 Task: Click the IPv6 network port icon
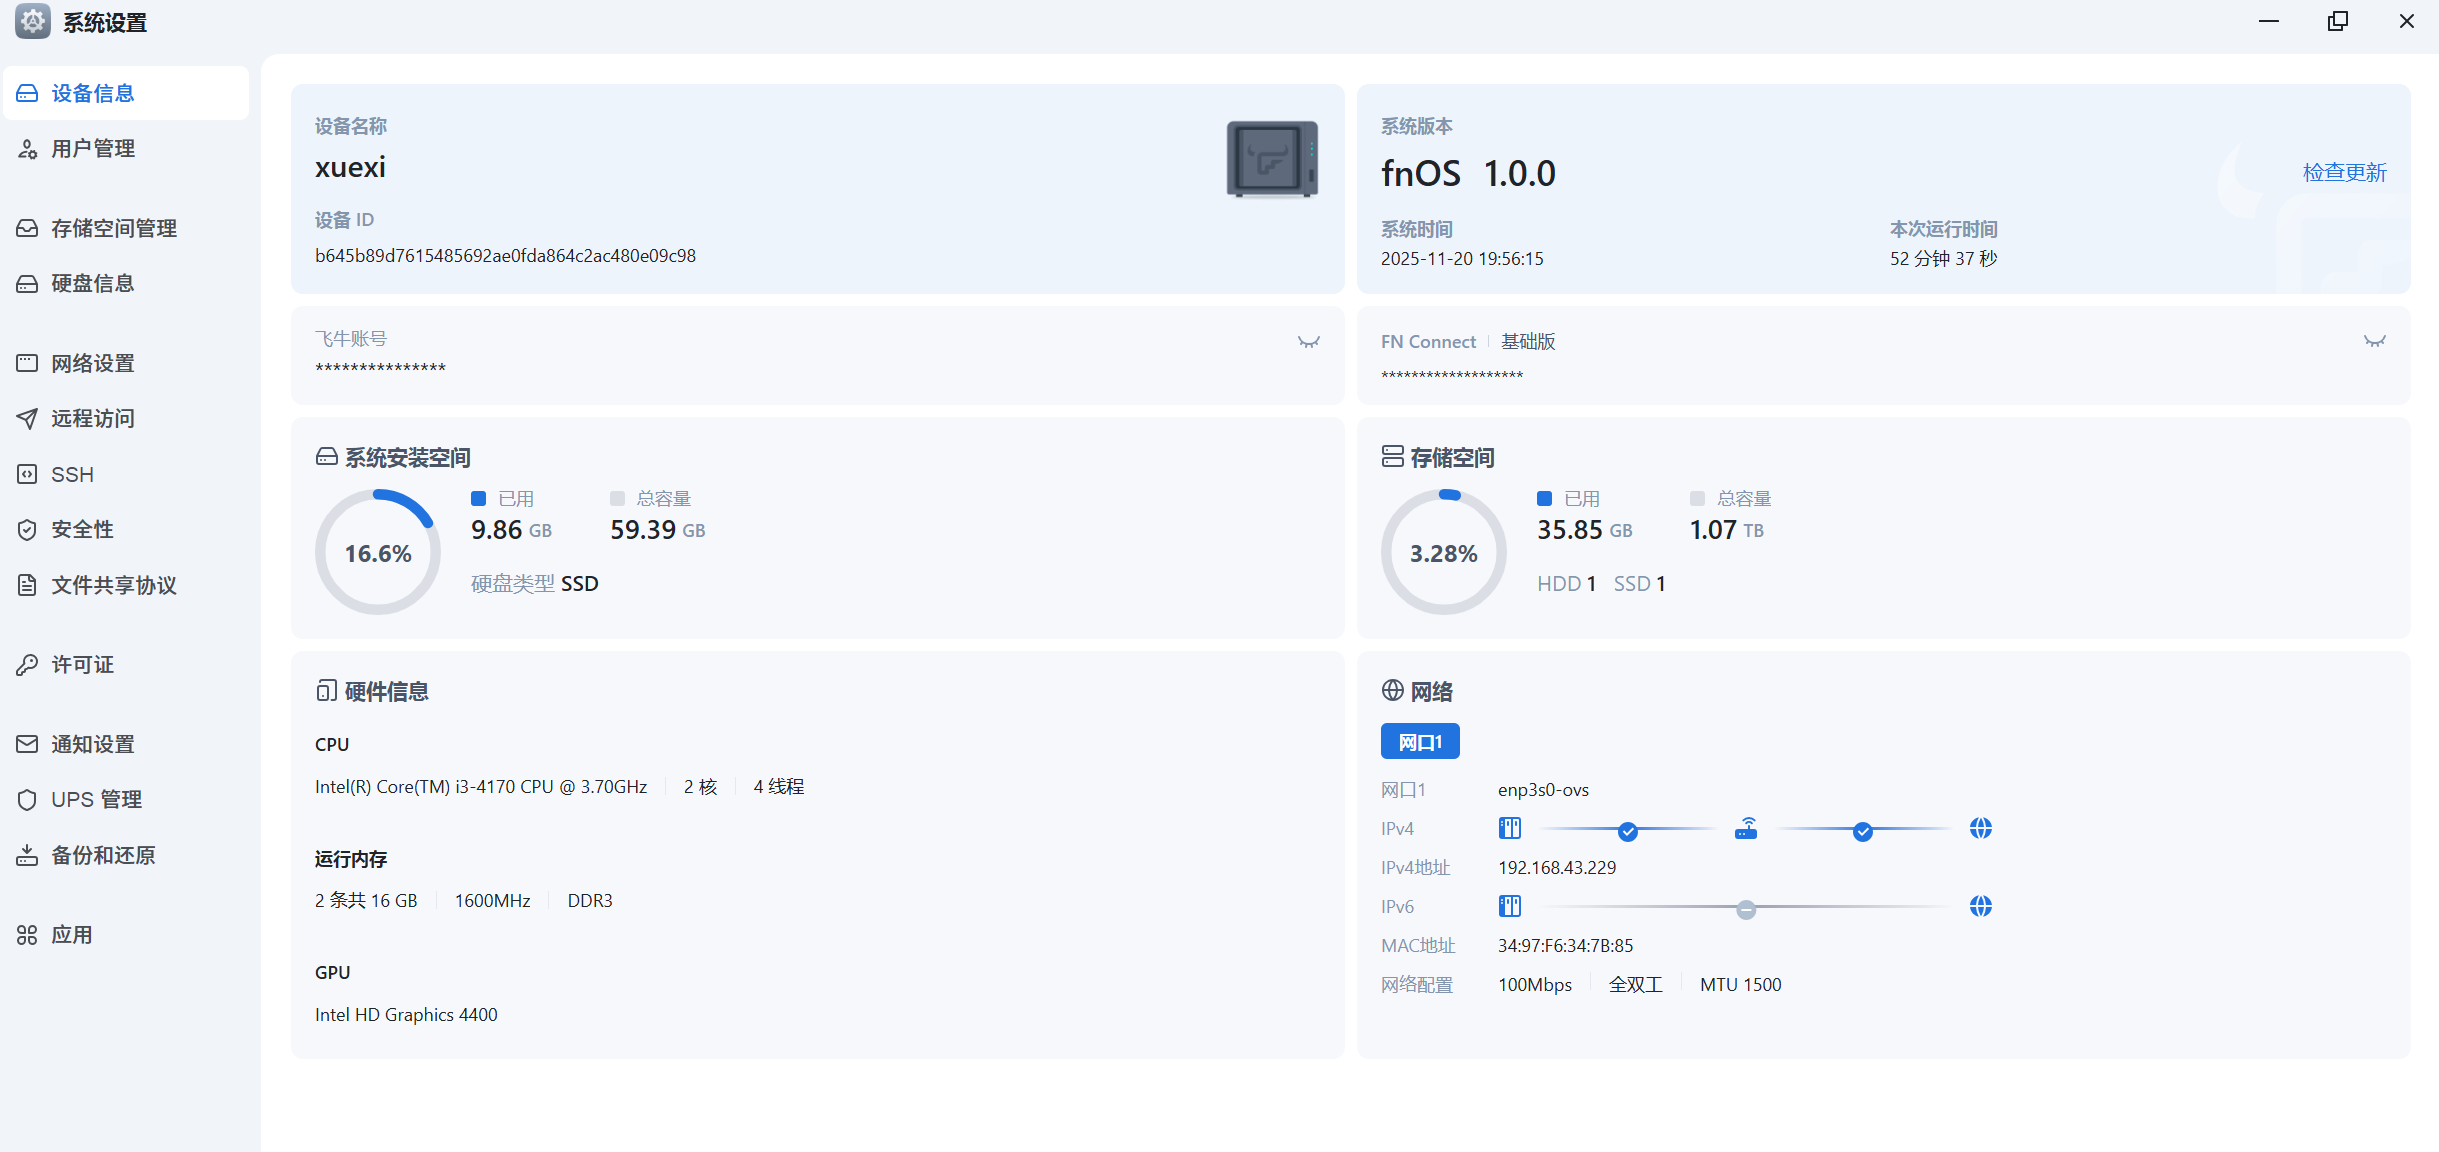click(x=1510, y=907)
